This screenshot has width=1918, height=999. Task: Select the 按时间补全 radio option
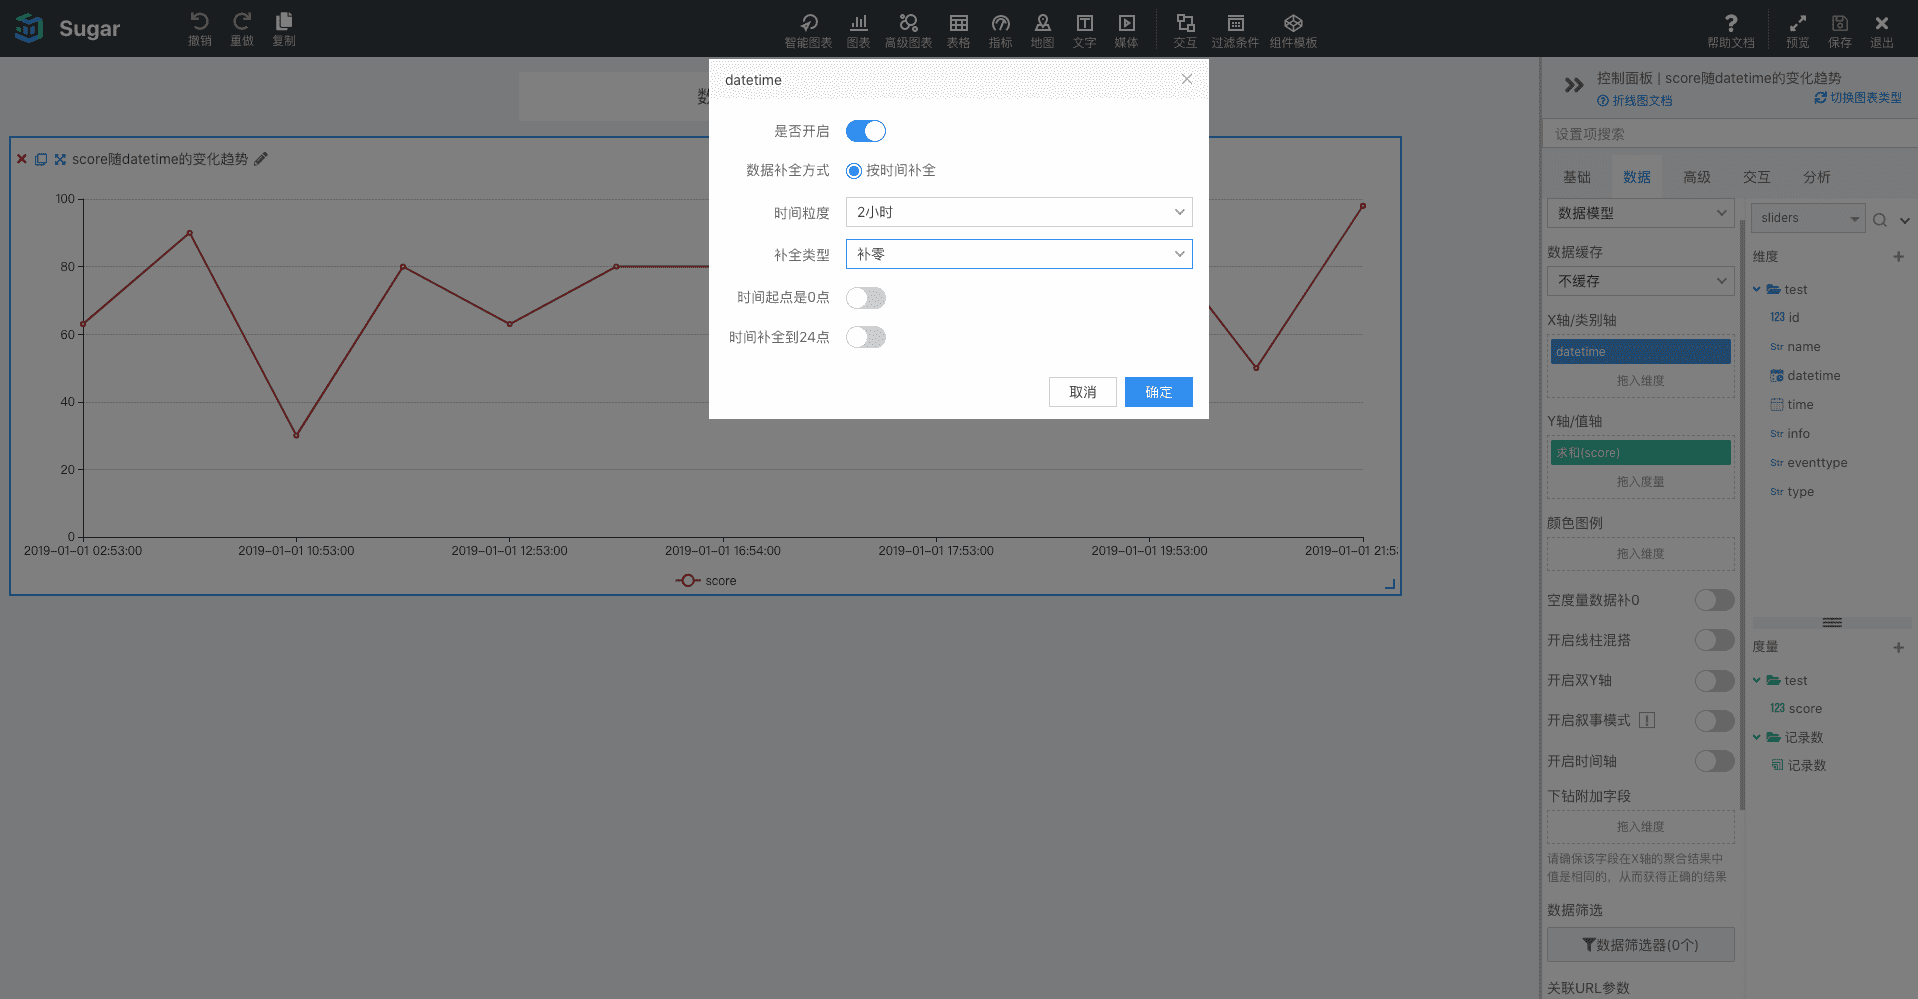coord(854,171)
